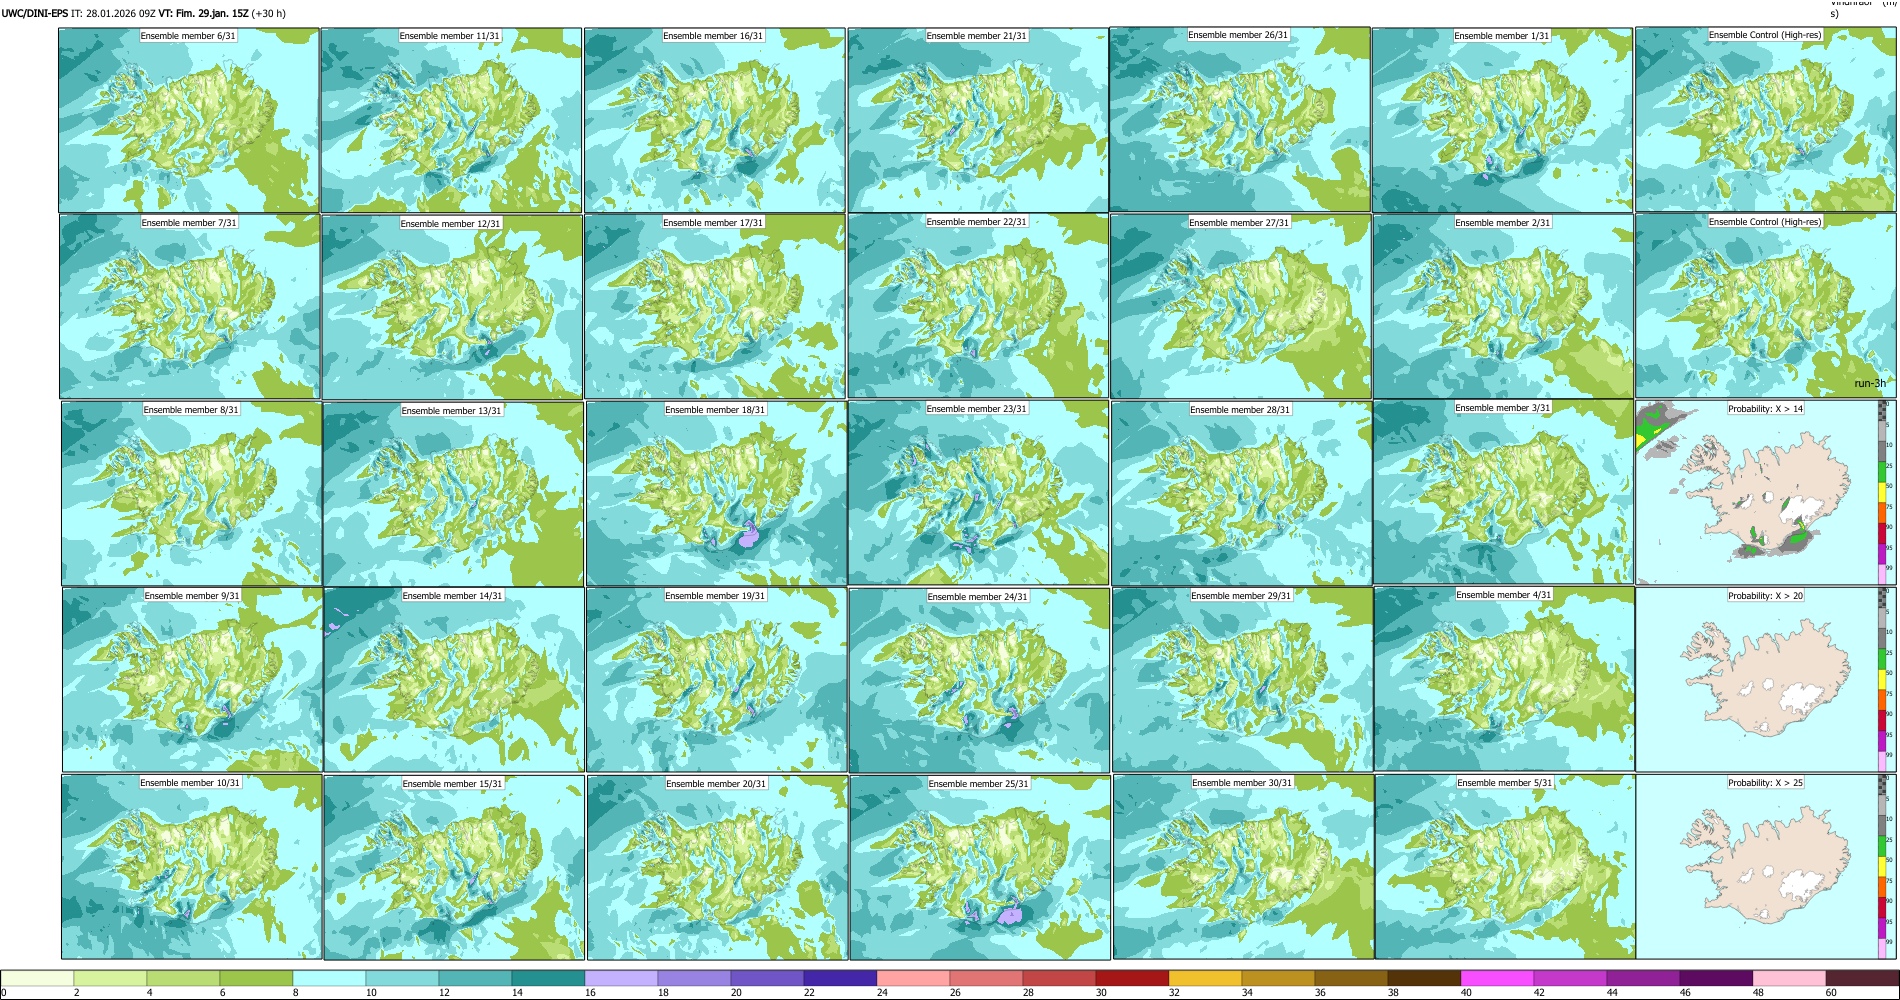The height and width of the screenshot is (1000, 1900).
Task: Pick the yellow 32–34 legend swatch
Action: point(1205,978)
